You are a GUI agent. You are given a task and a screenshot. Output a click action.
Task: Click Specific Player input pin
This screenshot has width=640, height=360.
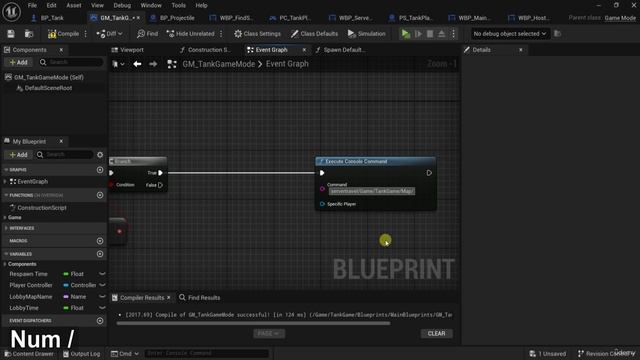(322, 204)
